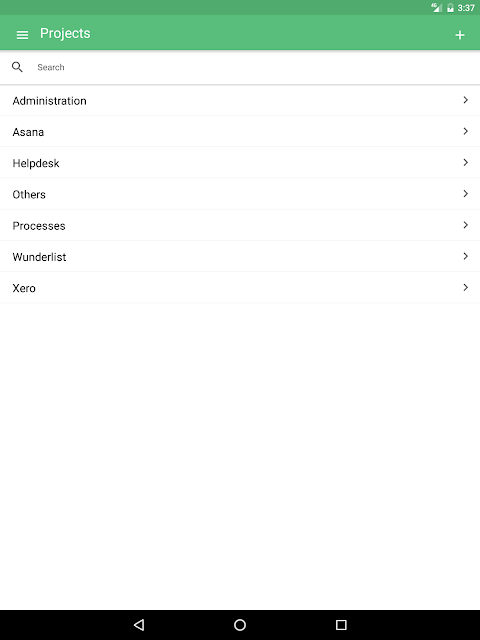Screen dimensions: 480x640
Task: Expand the Asana chevron arrow
Action: (465, 131)
